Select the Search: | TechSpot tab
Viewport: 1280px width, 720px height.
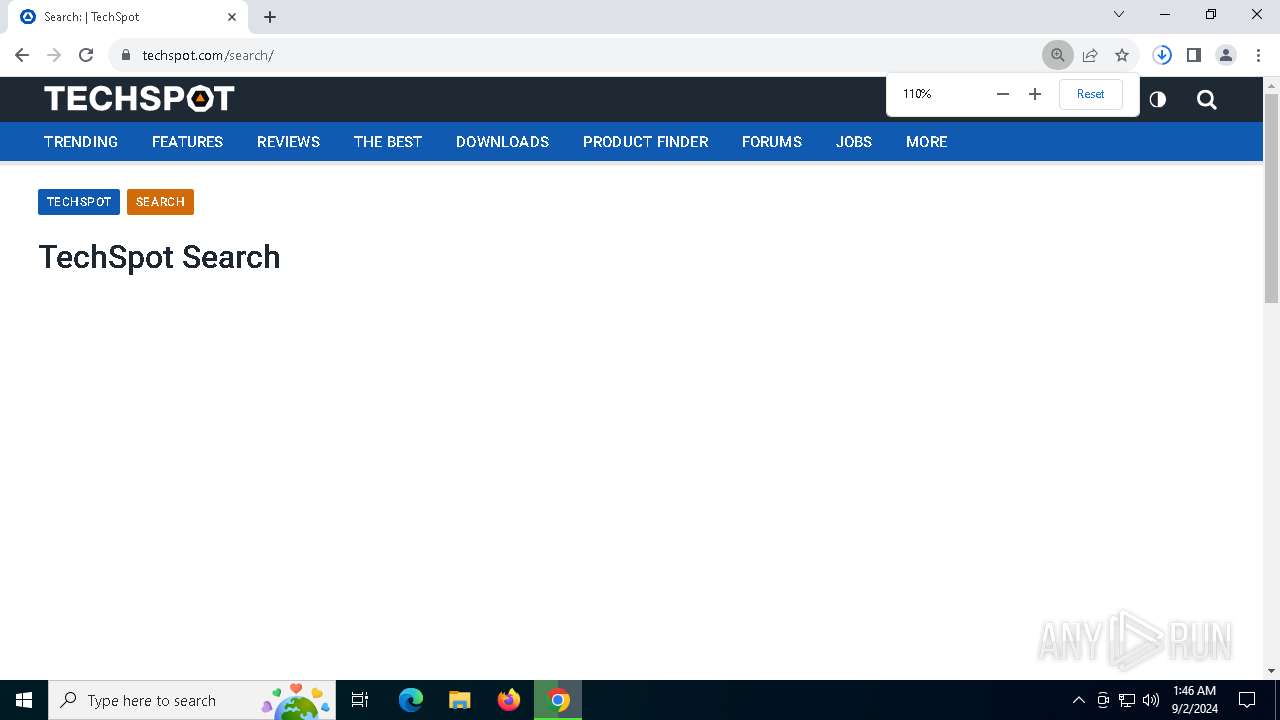click(130, 17)
